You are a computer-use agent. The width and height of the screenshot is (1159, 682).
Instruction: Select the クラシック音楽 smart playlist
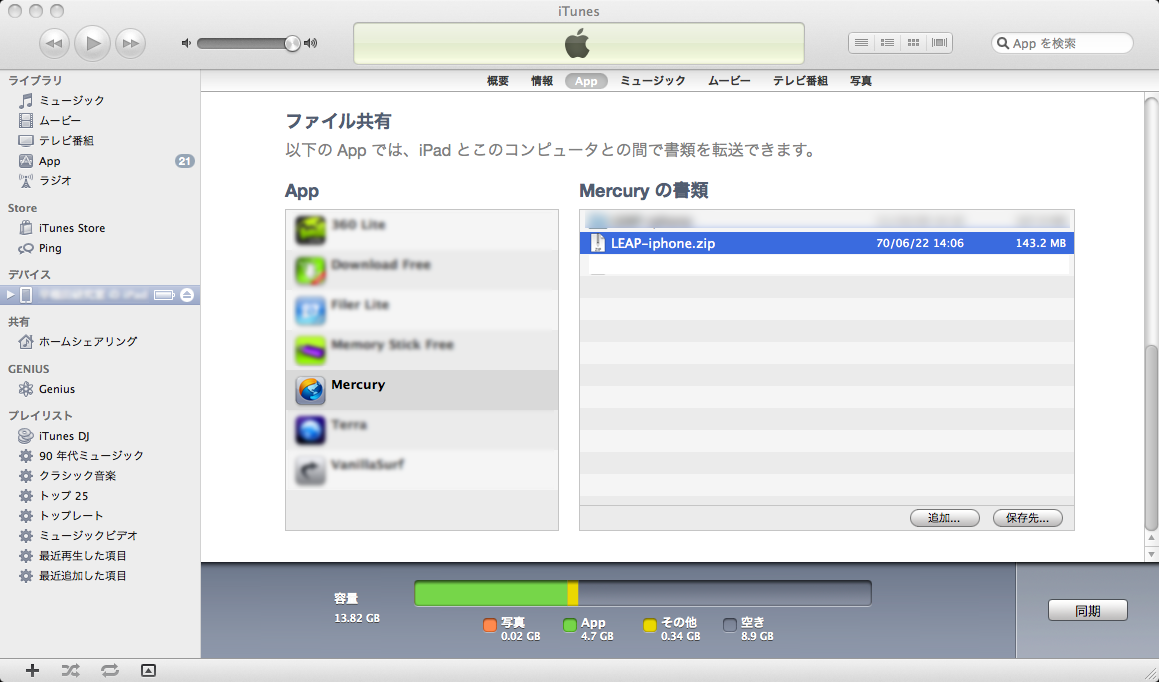click(x=67, y=476)
